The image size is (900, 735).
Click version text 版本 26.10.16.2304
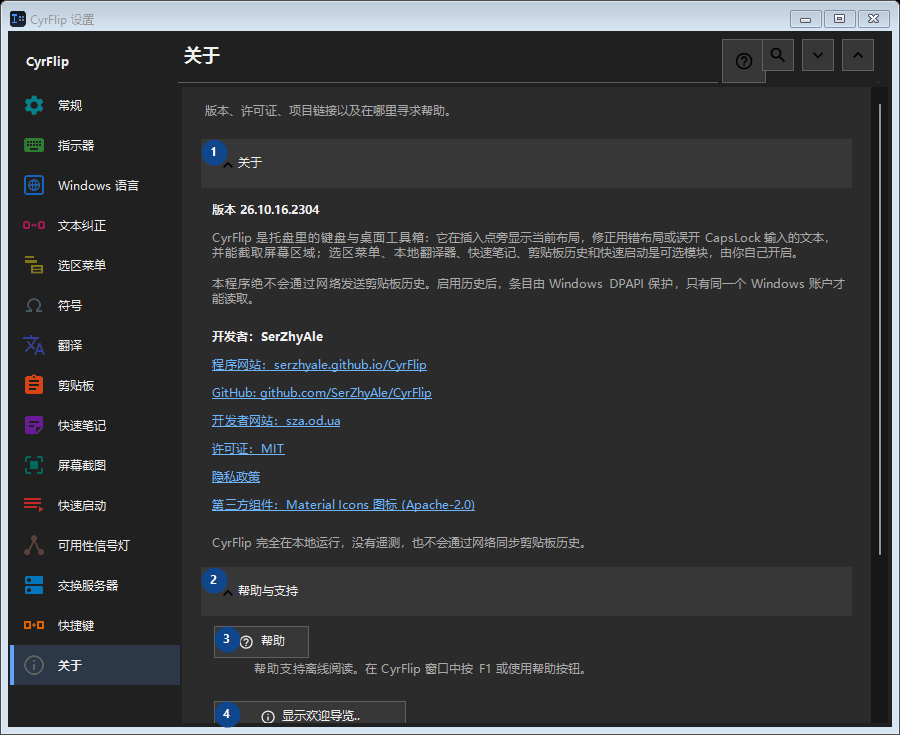click(265, 210)
